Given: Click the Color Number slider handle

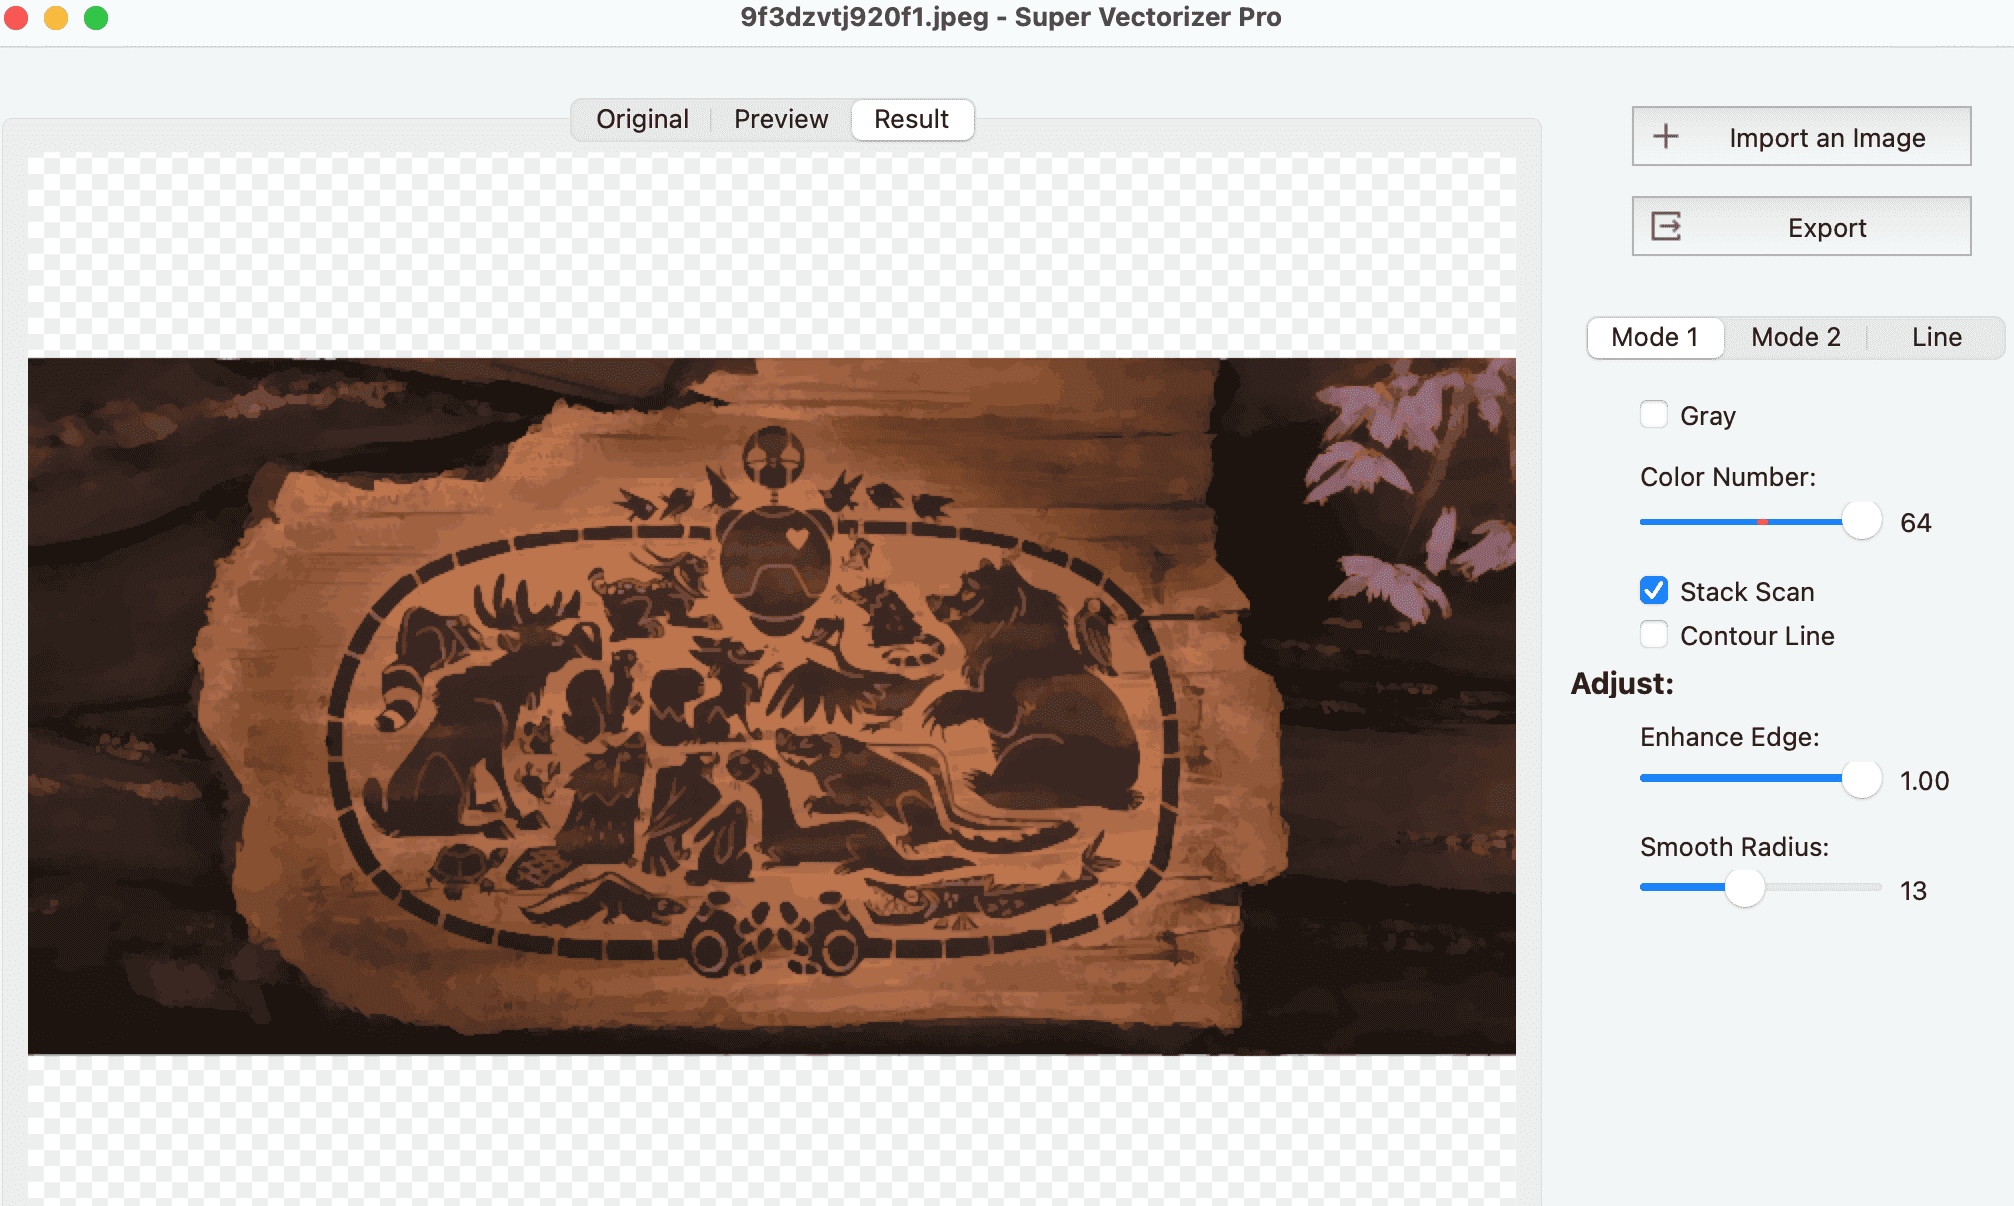Looking at the screenshot, I should coord(1861,520).
